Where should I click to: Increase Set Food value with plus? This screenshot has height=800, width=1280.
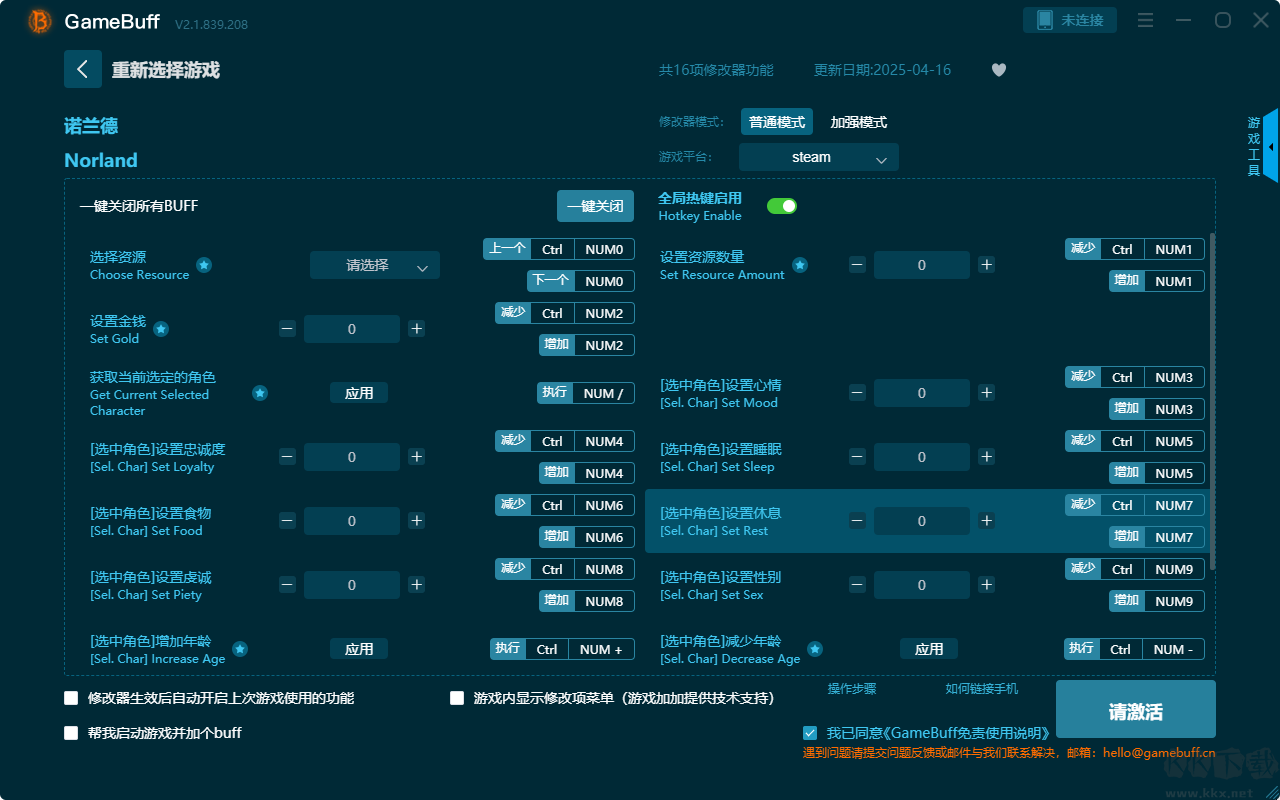[x=417, y=521]
